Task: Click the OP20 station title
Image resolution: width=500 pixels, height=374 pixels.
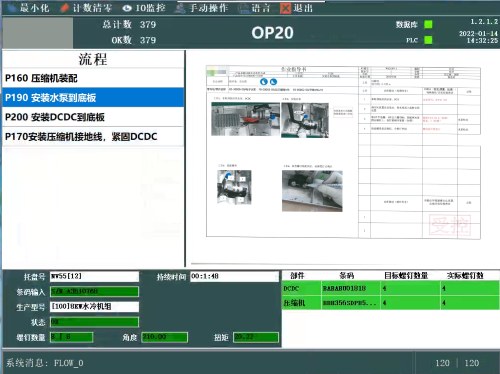Action: [x=272, y=33]
